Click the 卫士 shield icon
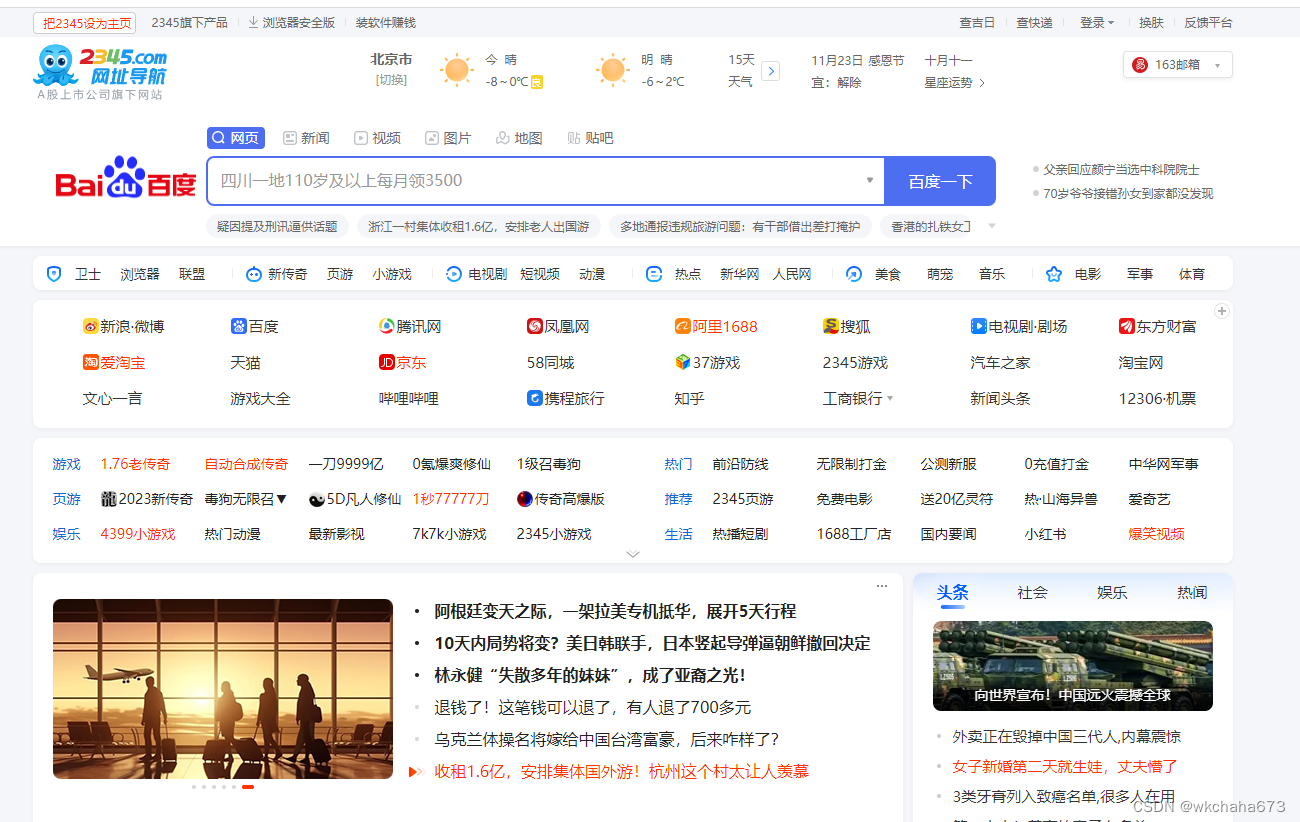This screenshot has width=1300, height=822. tap(55, 274)
